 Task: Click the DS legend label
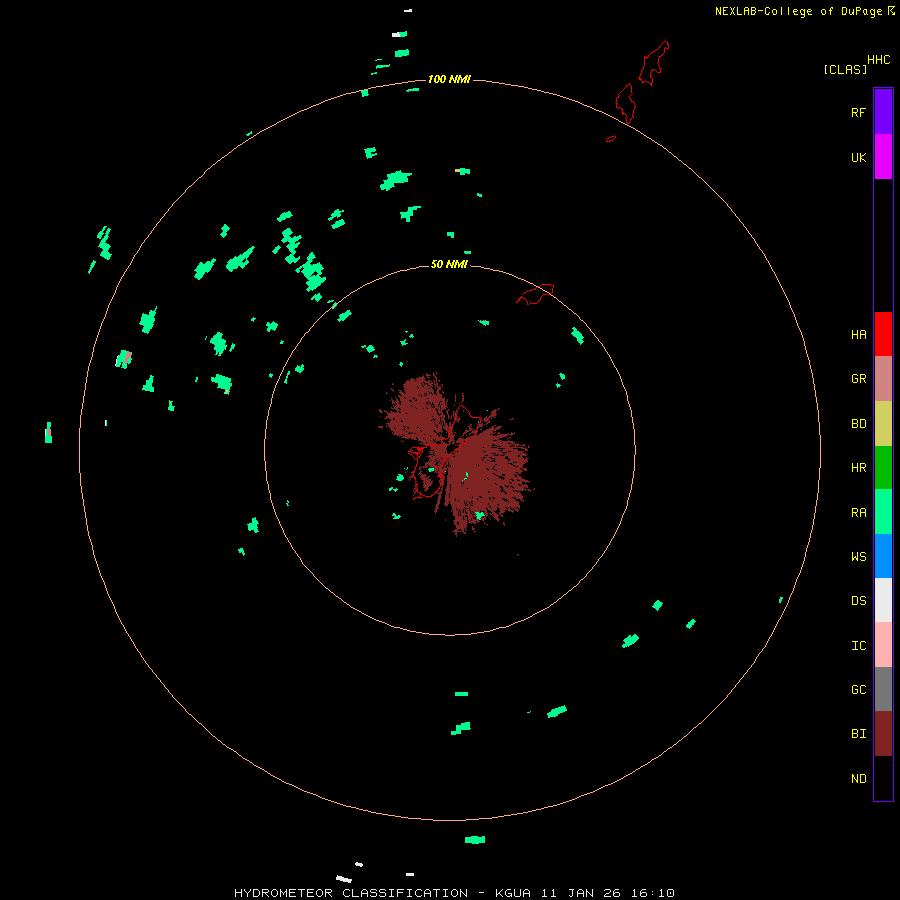point(858,600)
